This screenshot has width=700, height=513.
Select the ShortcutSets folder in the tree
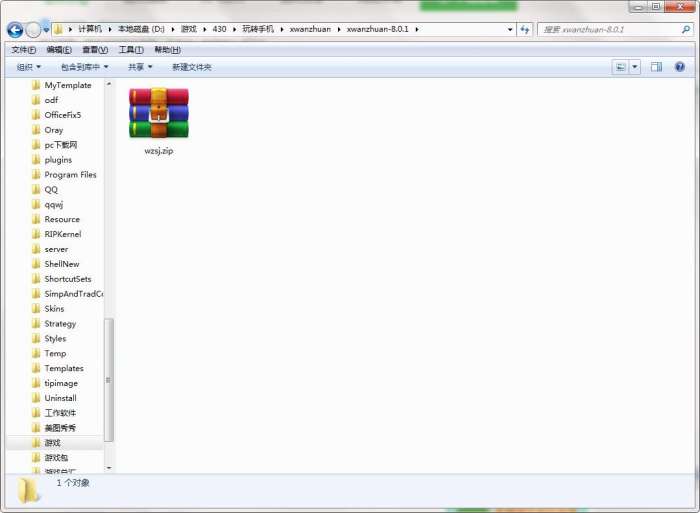(62, 279)
